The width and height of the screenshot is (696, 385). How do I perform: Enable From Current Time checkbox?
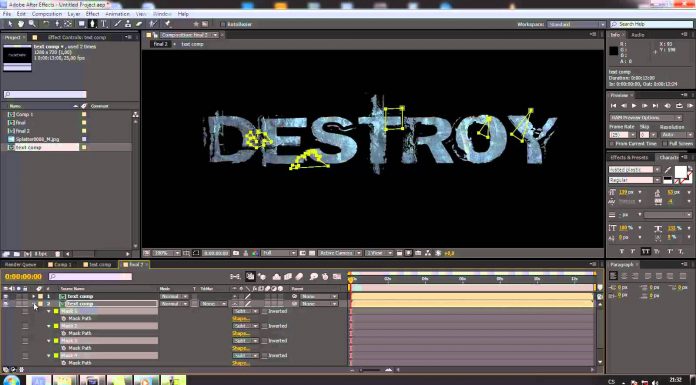pos(612,144)
